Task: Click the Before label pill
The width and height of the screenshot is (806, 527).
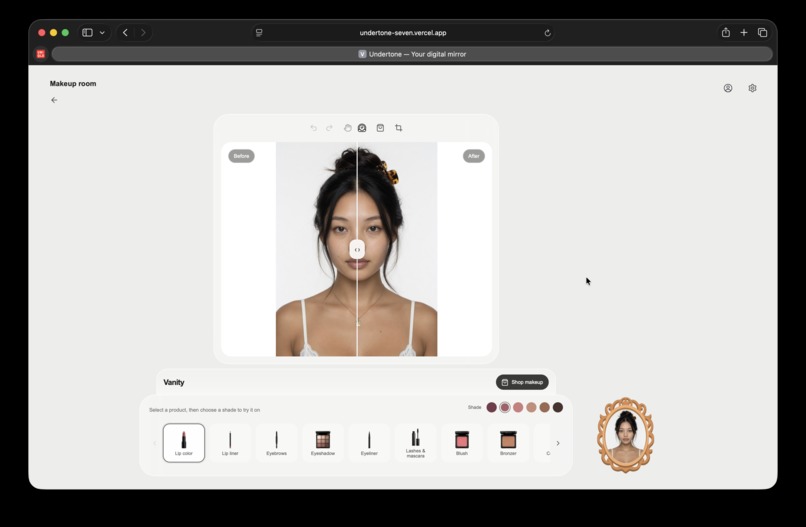Action: (x=241, y=156)
